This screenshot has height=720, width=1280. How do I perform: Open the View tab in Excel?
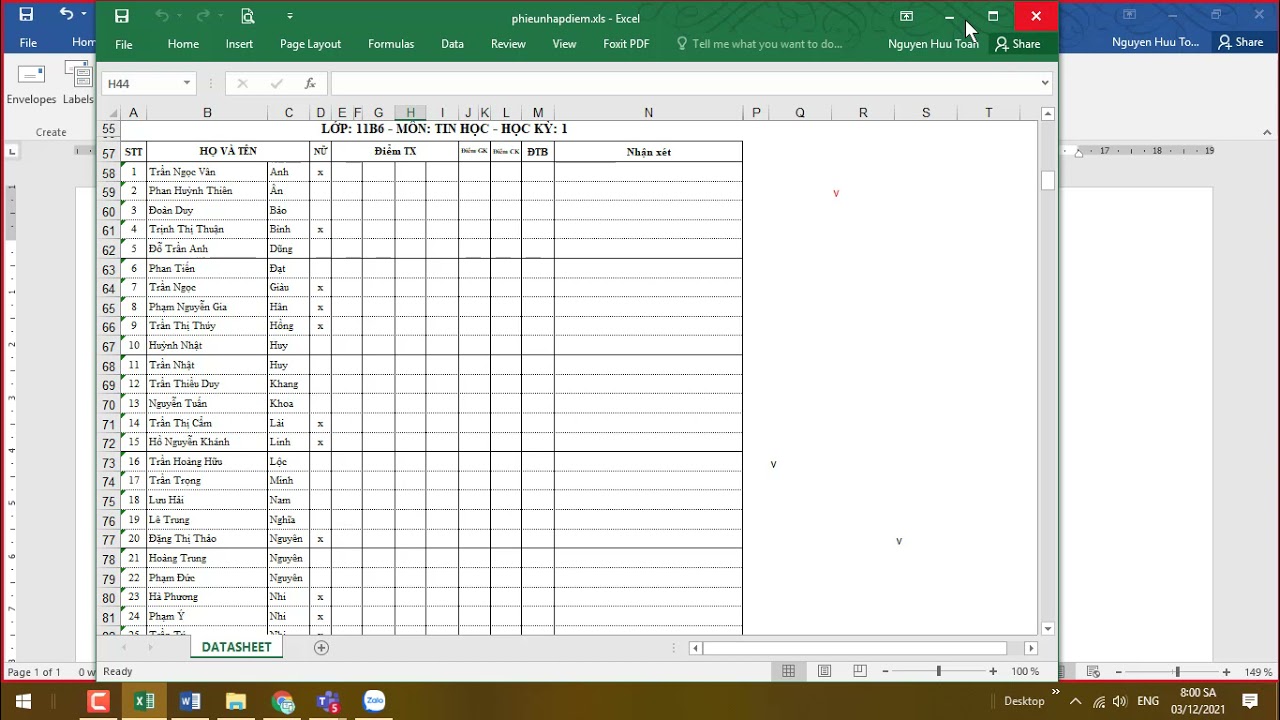point(564,44)
